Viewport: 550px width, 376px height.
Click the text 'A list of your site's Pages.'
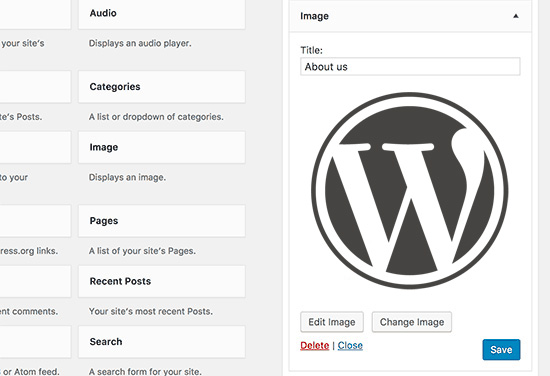pyautogui.click(x=142, y=251)
